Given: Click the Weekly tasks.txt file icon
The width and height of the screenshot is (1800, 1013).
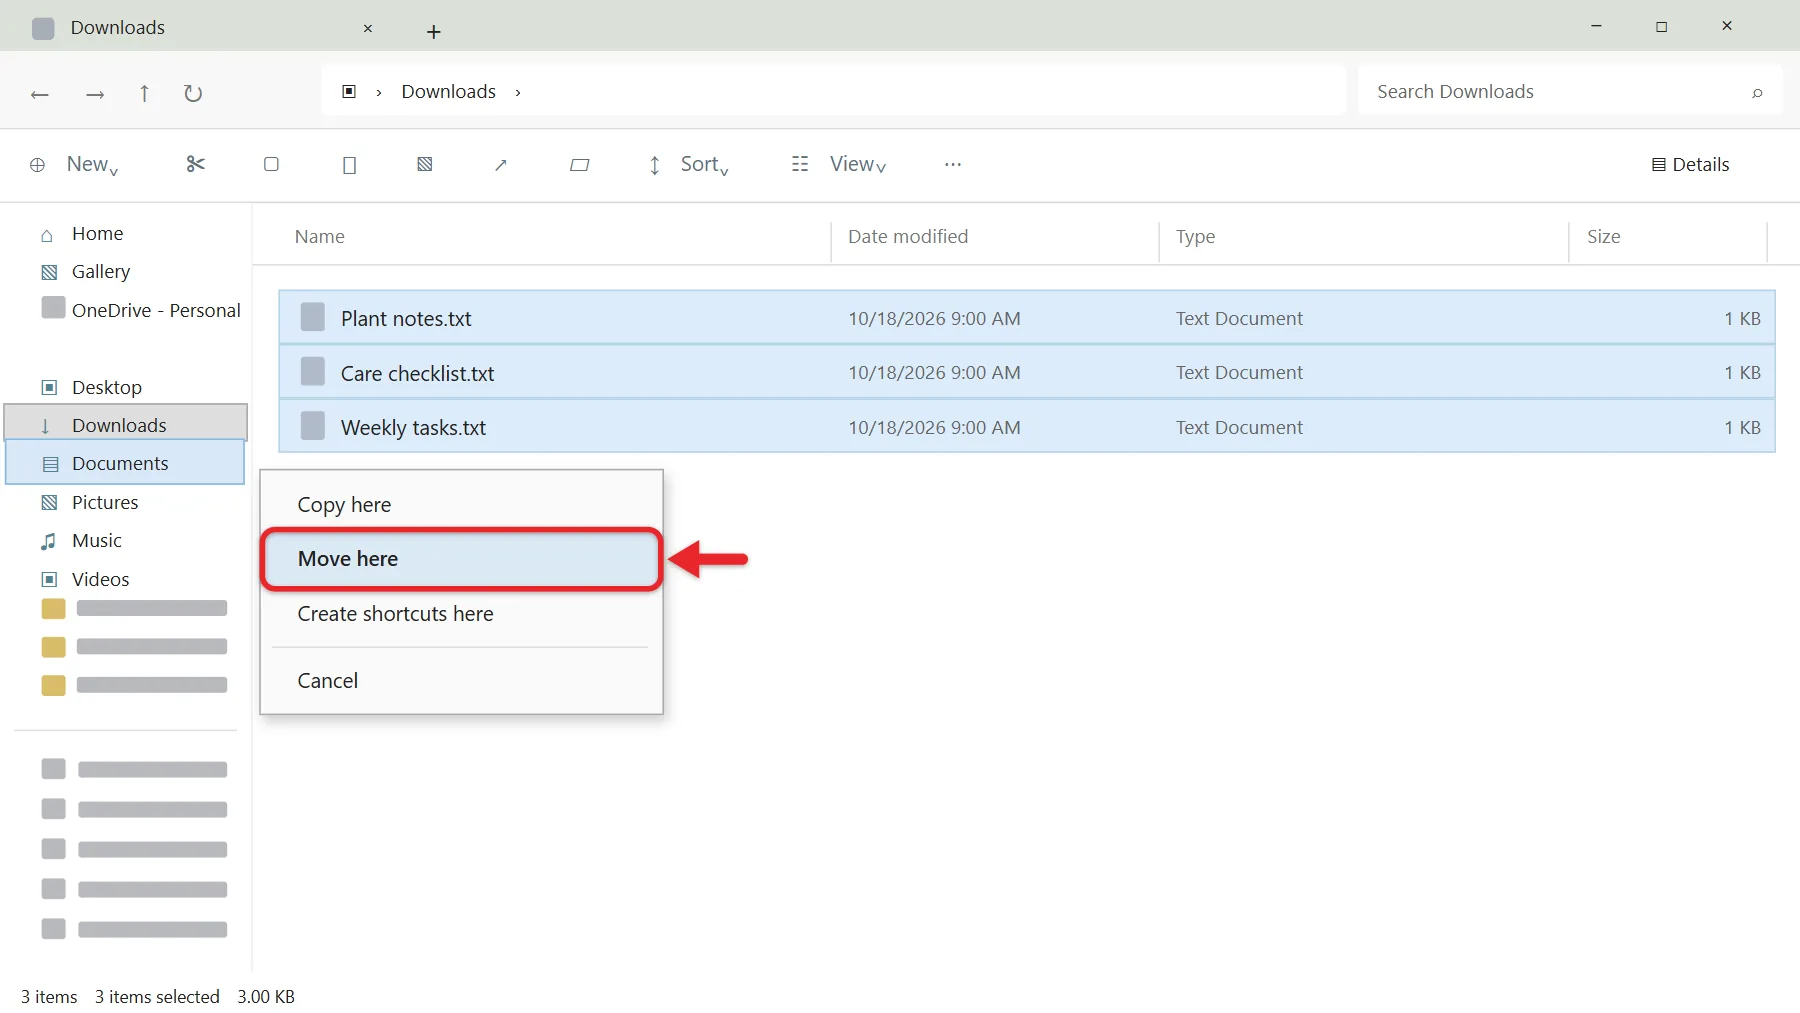Looking at the screenshot, I should pyautogui.click(x=313, y=426).
